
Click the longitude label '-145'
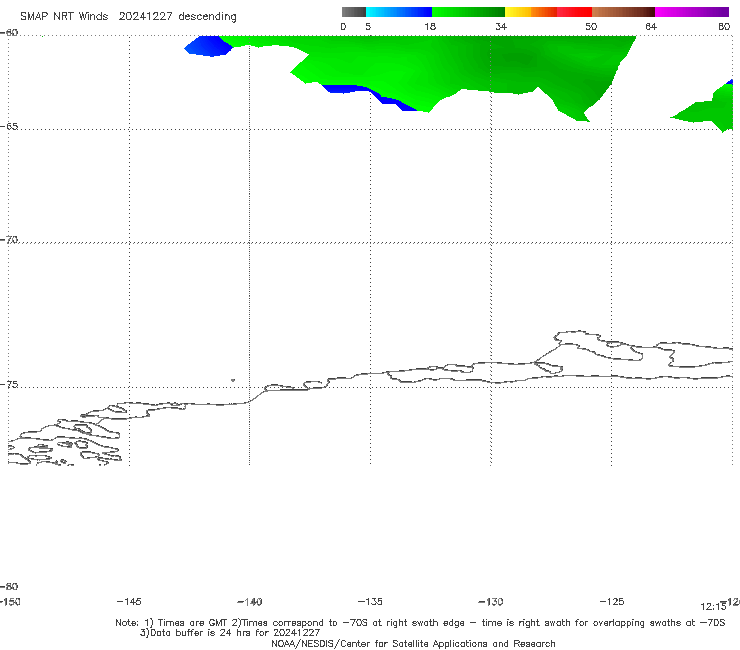[129, 601]
